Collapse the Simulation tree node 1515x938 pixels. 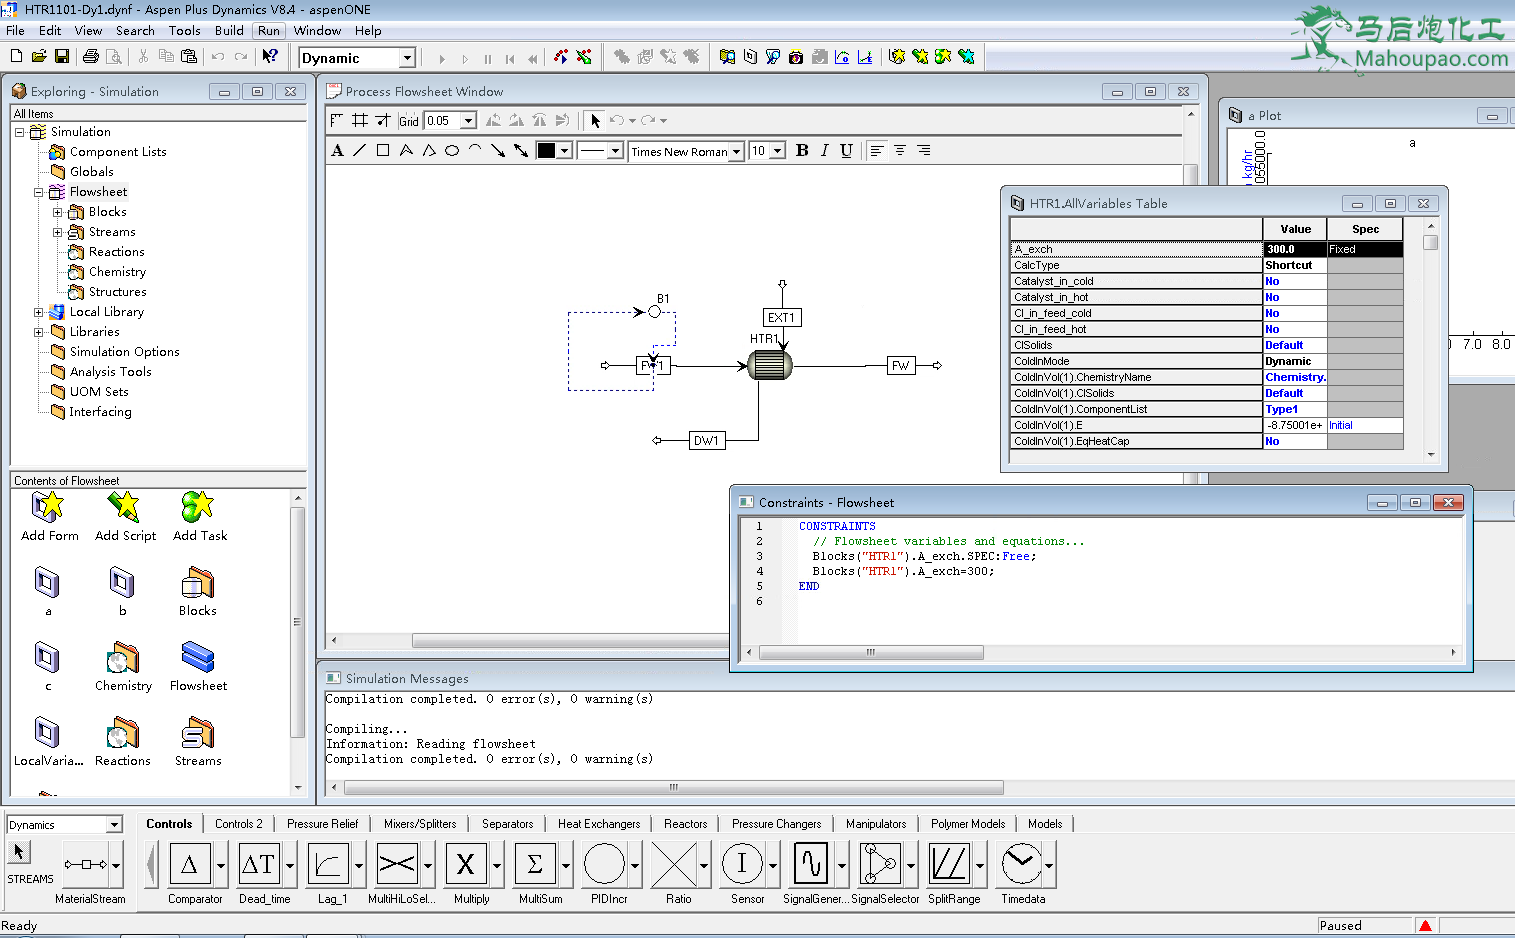[x=19, y=132]
